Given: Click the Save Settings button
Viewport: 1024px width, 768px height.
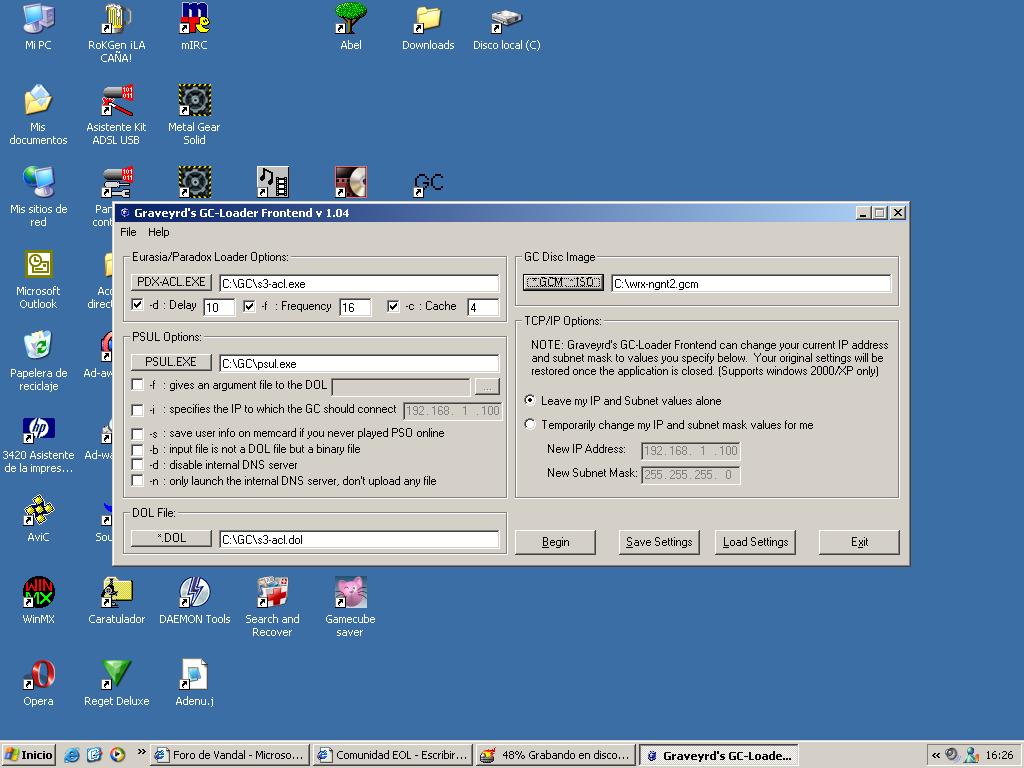Looking at the screenshot, I should click(x=658, y=542).
